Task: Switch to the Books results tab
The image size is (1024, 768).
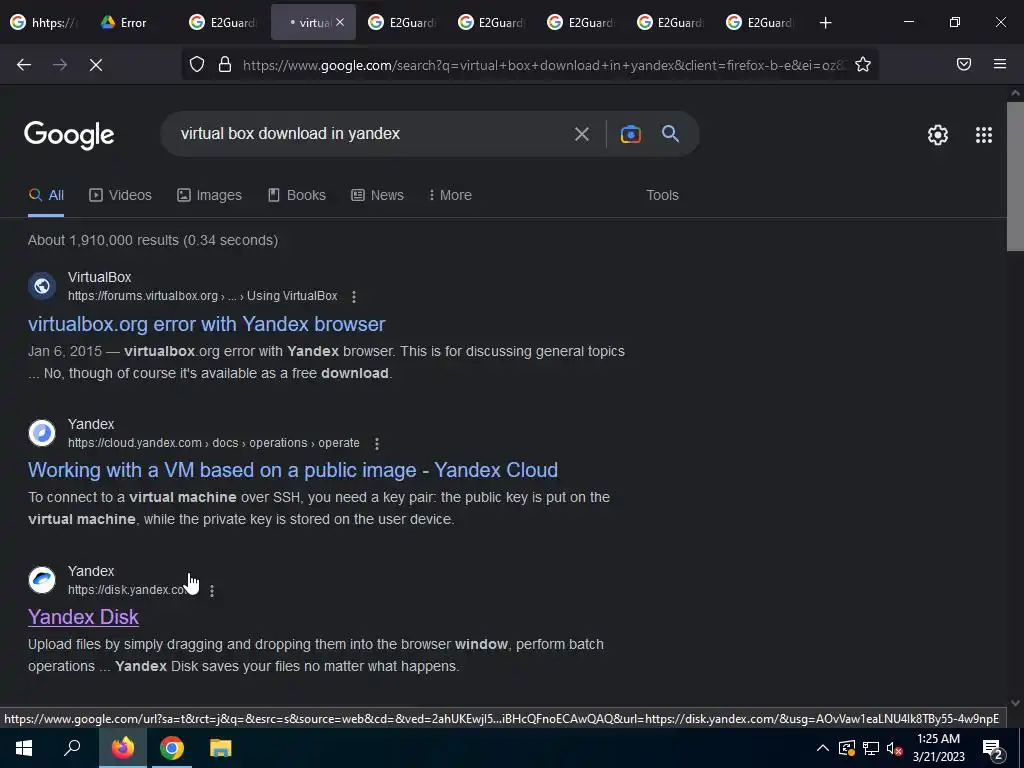Action: (296, 195)
